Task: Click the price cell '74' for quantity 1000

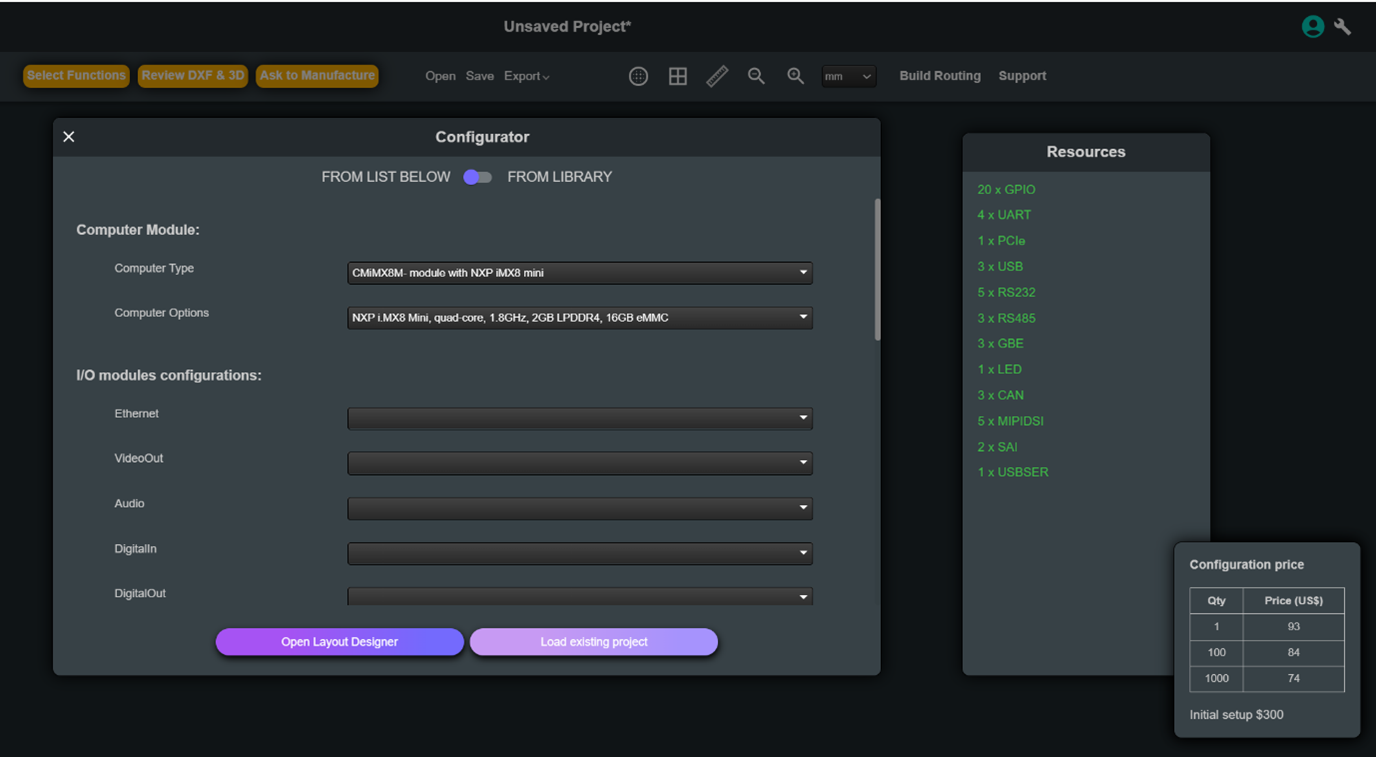Action: [x=1294, y=679]
